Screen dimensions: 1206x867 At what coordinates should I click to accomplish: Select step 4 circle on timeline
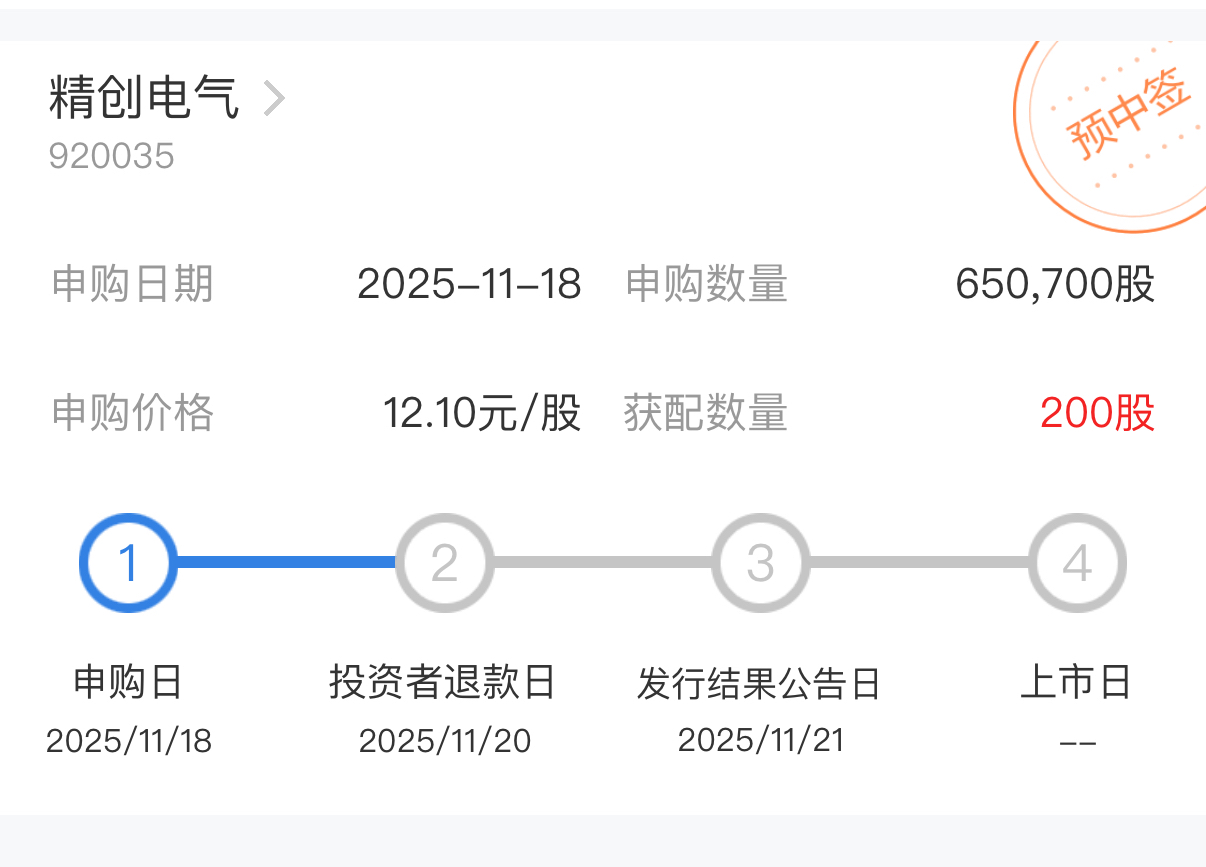1077,563
